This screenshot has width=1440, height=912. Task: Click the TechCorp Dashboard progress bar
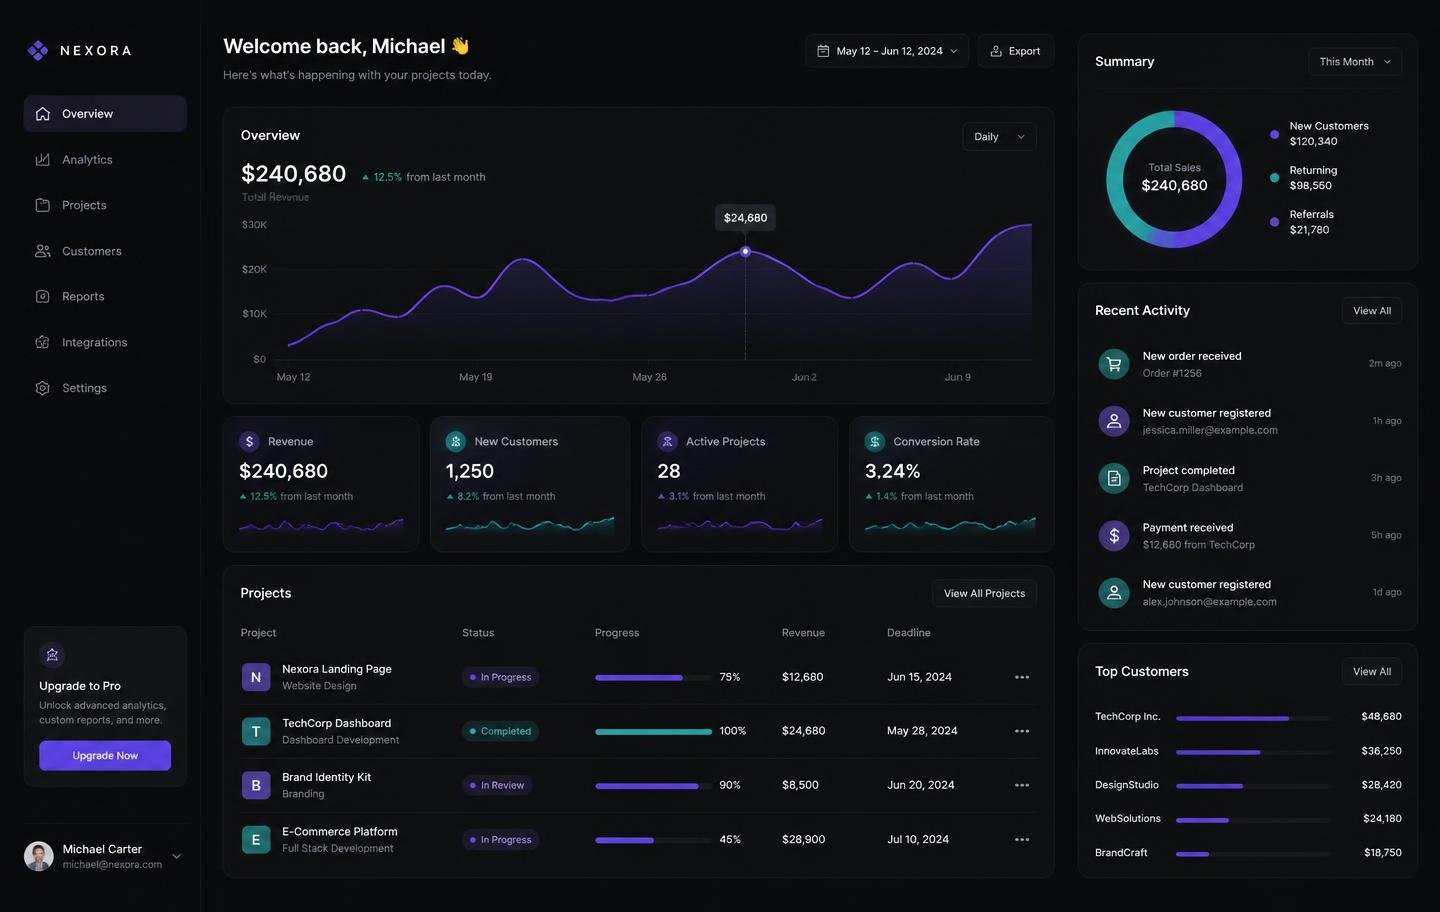pyautogui.click(x=653, y=731)
